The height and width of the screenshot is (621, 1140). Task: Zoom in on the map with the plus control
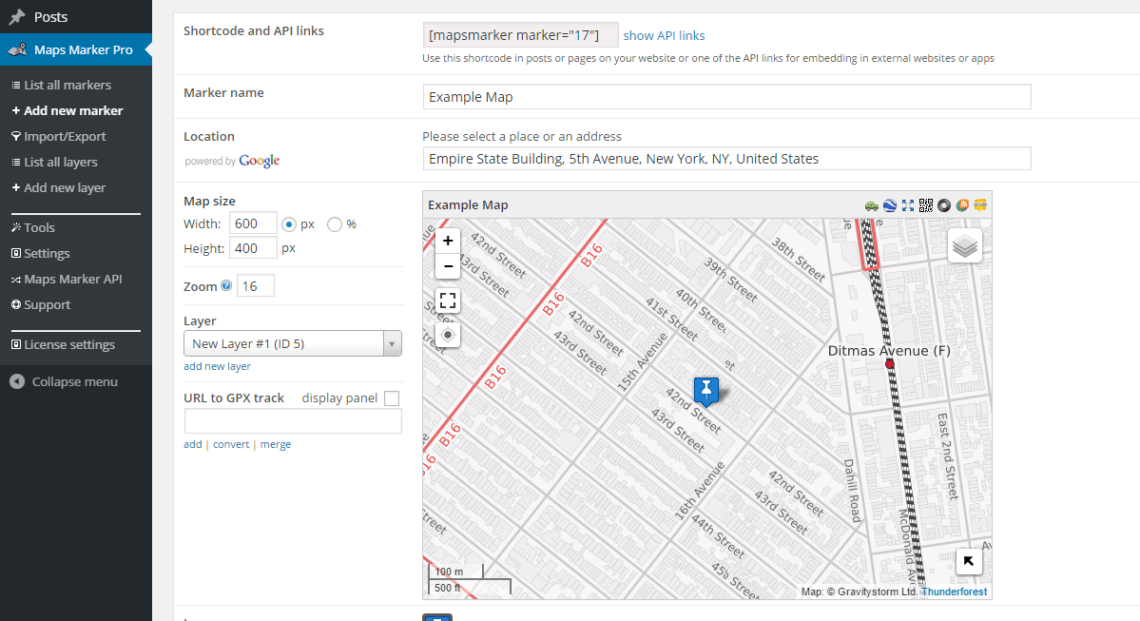[x=447, y=240]
